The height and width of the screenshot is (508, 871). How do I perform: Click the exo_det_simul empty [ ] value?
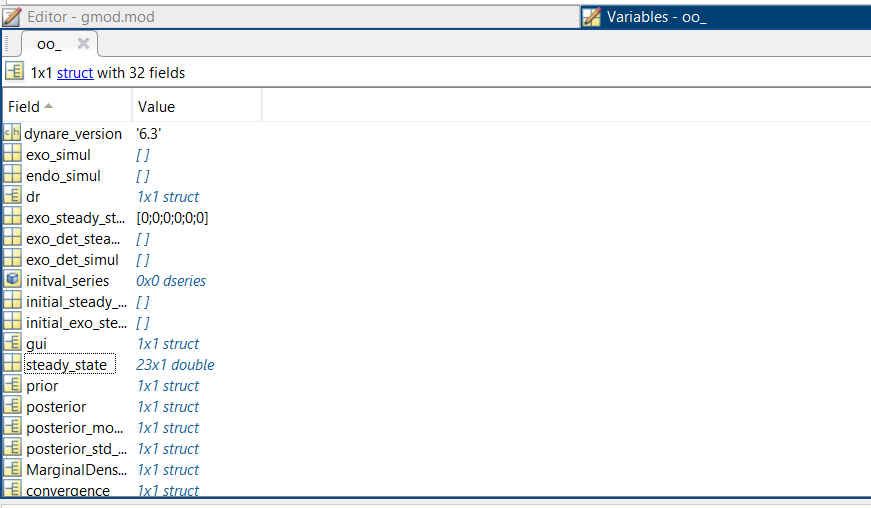[143, 260]
